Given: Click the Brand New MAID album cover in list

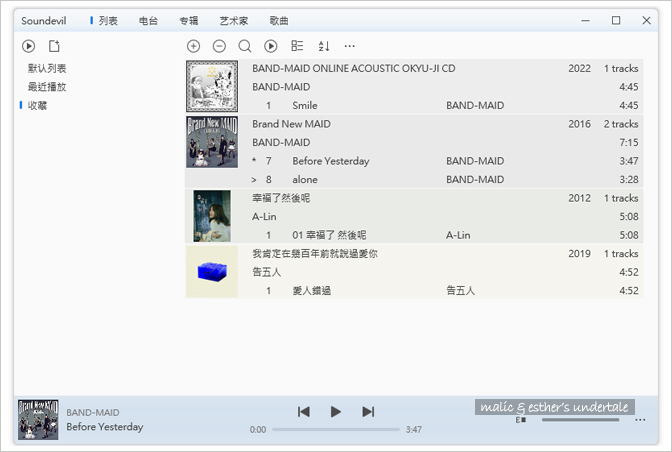Looking at the screenshot, I should click(212, 142).
